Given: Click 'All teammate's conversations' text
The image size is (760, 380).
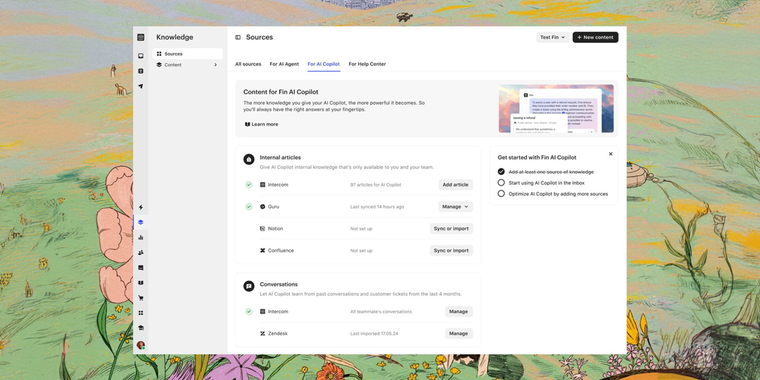Looking at the screenshot, I should pos(381,312).
